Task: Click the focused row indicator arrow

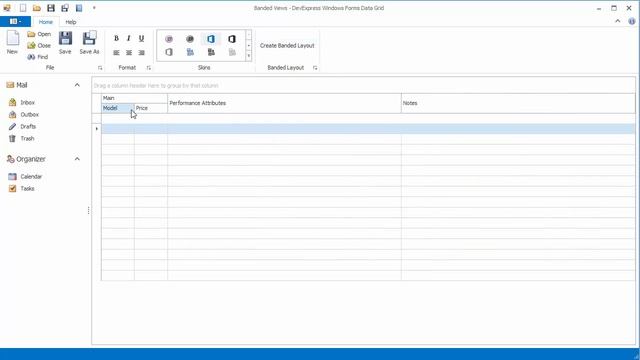Action: (x=97, y=129)
